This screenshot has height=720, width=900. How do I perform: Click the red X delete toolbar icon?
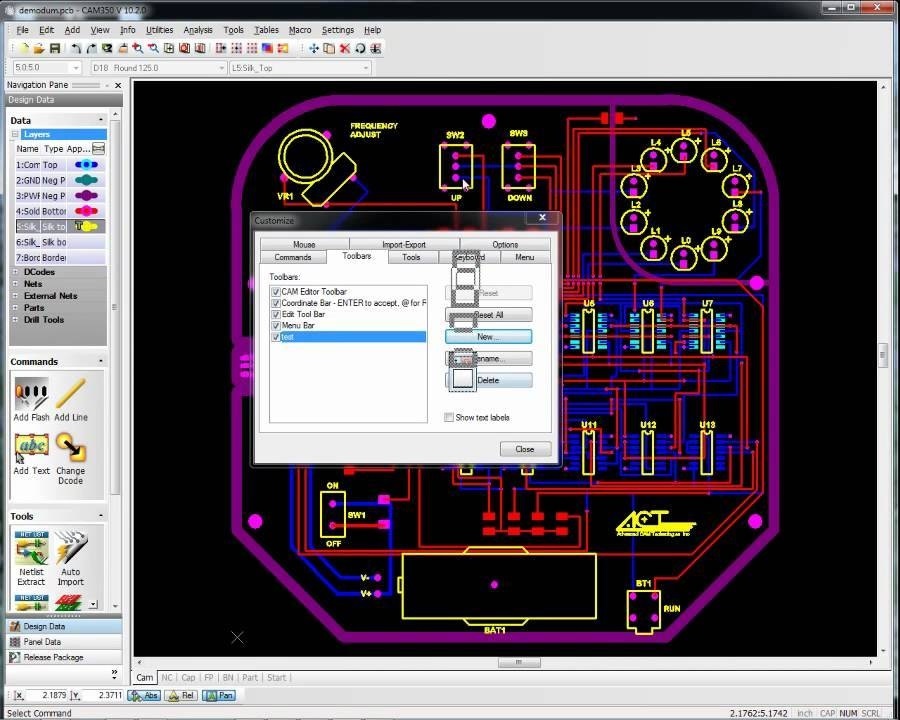[345, 48]
